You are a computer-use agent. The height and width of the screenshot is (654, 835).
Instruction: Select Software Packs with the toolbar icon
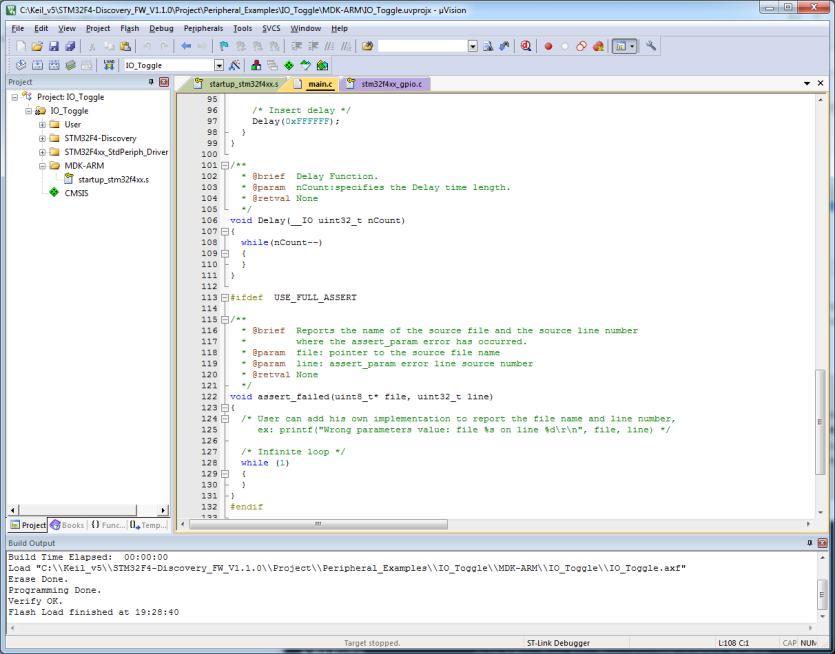pos(306,65)
